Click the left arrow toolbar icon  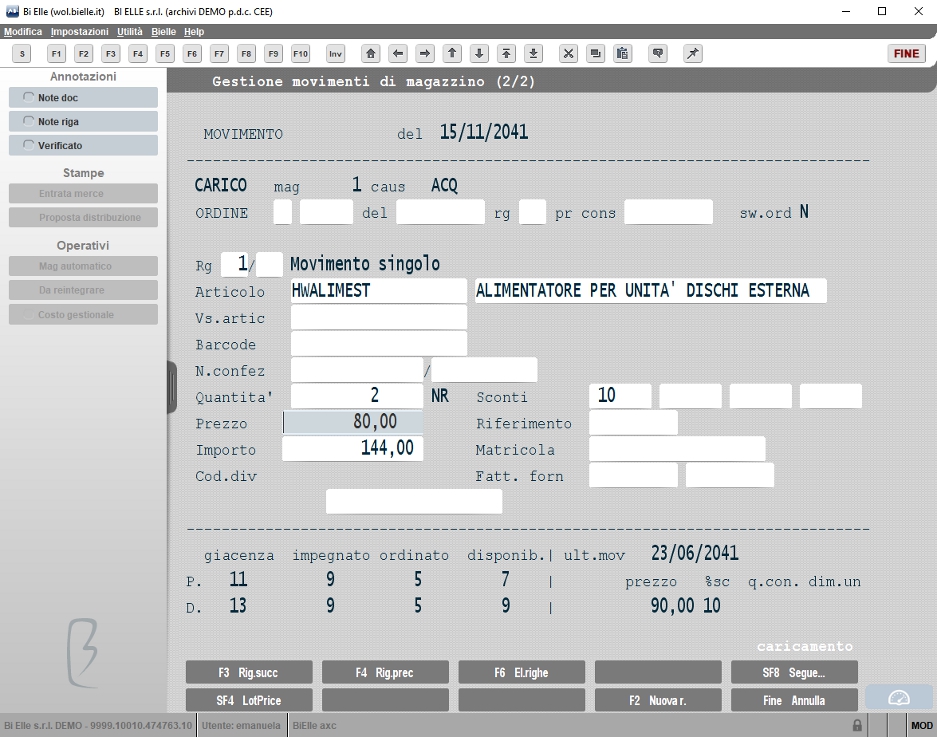398,54
